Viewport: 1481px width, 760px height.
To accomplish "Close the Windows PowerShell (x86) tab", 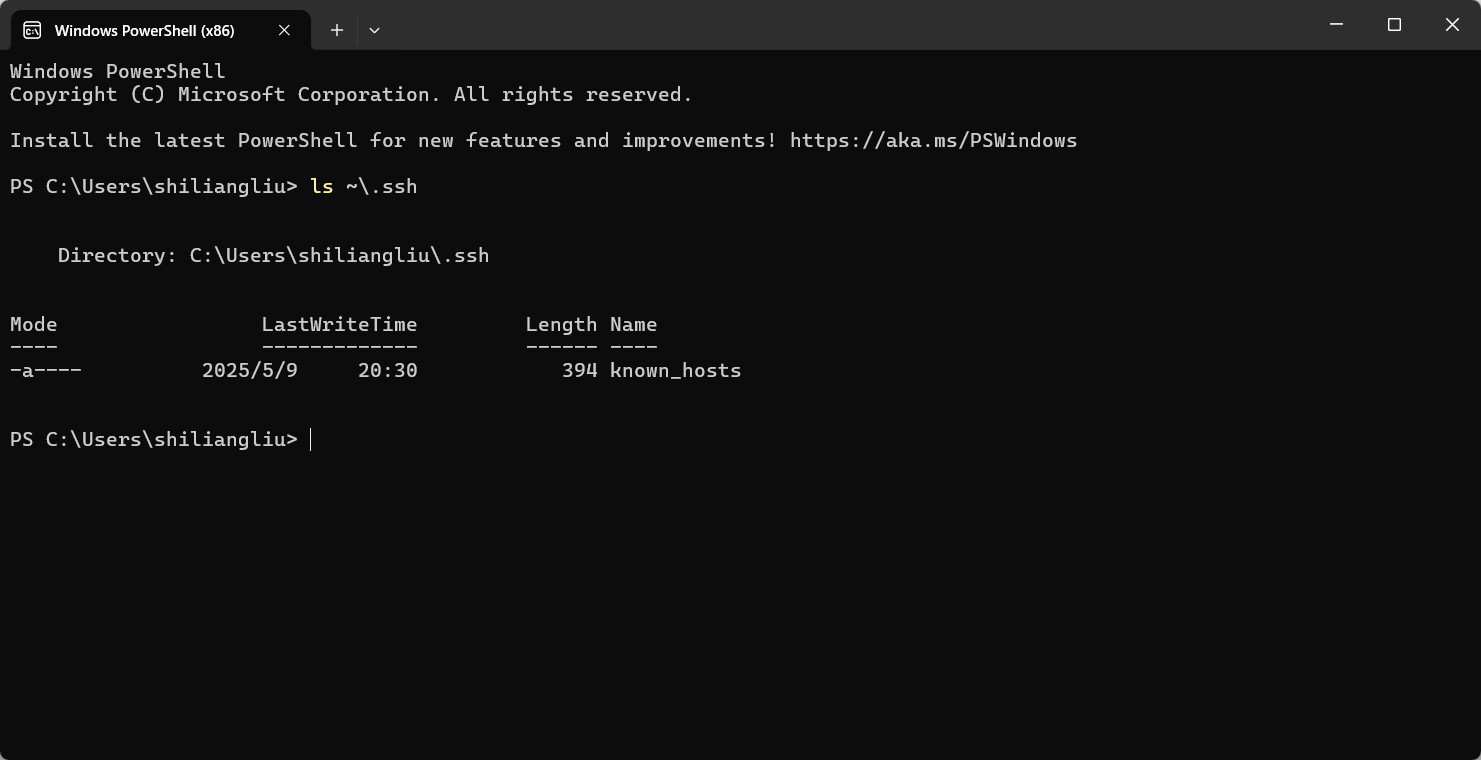I will click(x=284, y=30).
